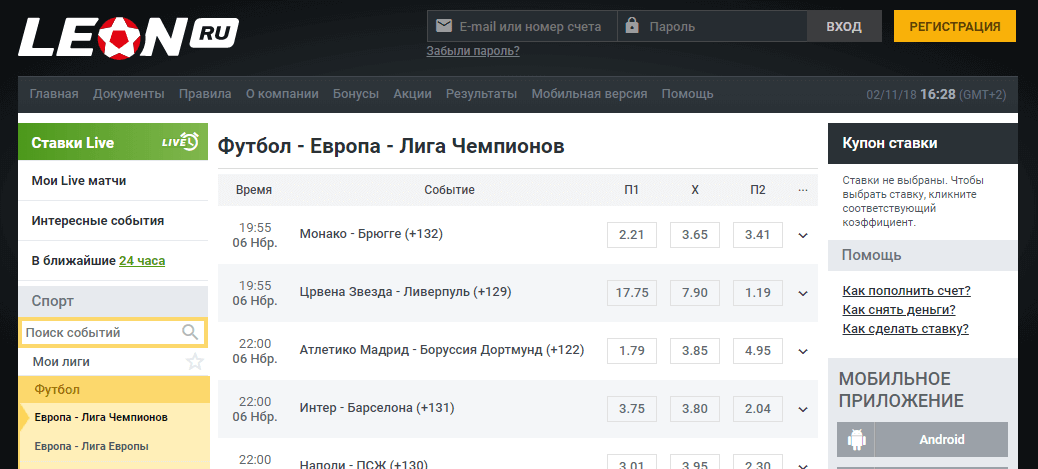This screenshot has width=1038, height=469.
Task: Pick draw odds 7.90 for Црвена Звезда - Ливерпуль
Action: (x=695, y=293)
